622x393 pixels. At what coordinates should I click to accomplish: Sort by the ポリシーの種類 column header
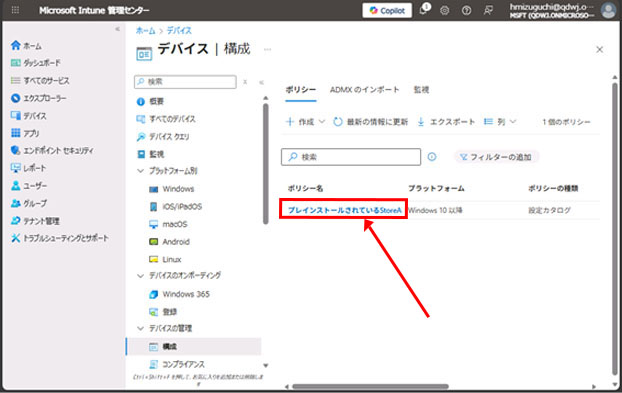(553, 188)
